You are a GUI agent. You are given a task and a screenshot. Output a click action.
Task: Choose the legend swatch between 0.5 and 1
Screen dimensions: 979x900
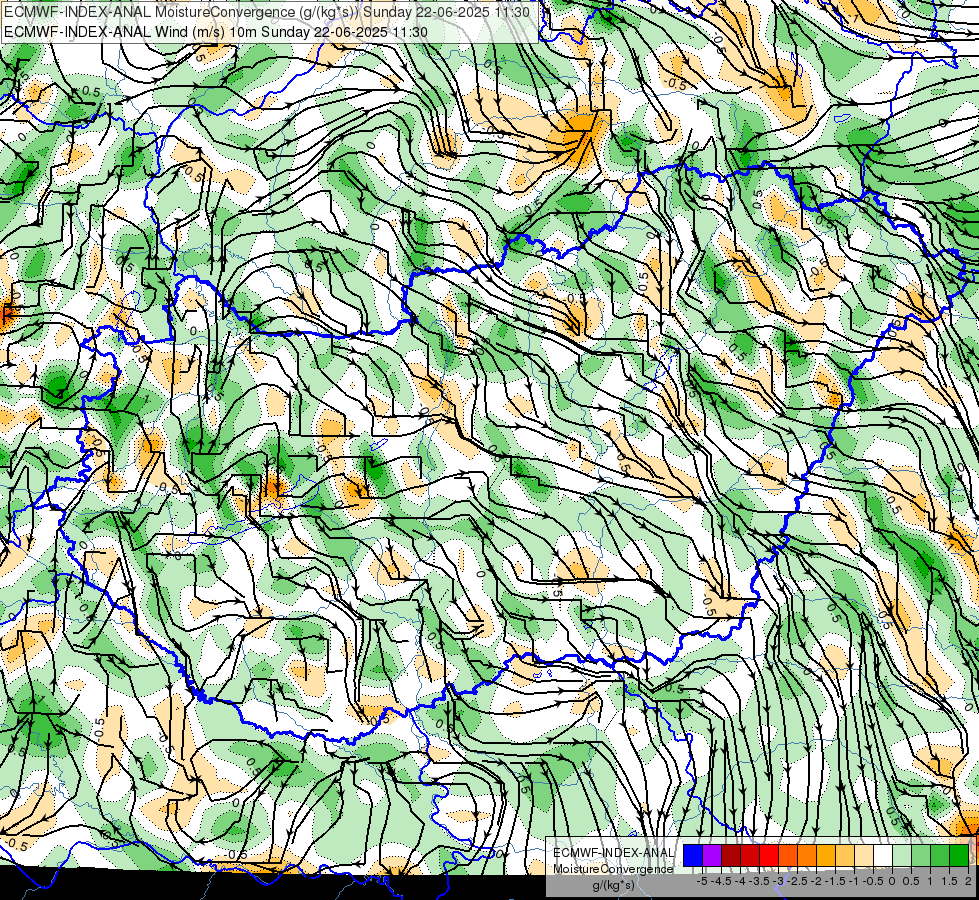[921, 856]
